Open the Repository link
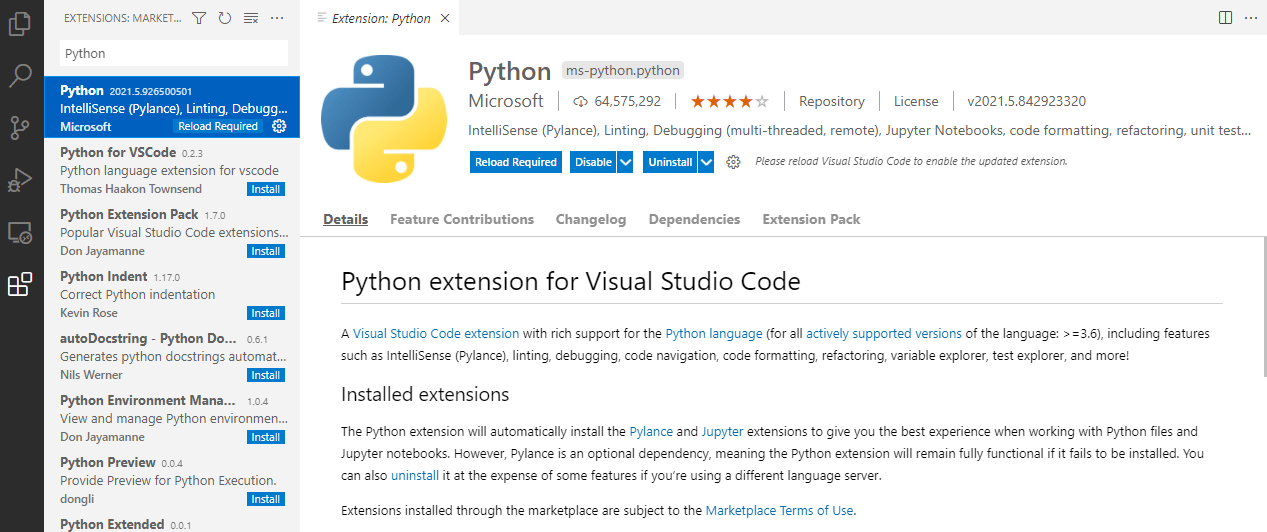 pyautogui.click(x=832, y=101)
